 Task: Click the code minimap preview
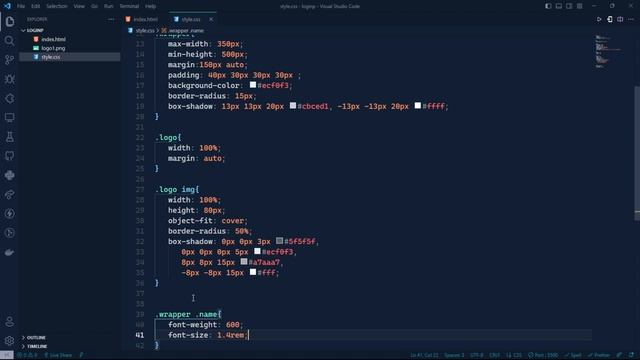tap(608, 51)
